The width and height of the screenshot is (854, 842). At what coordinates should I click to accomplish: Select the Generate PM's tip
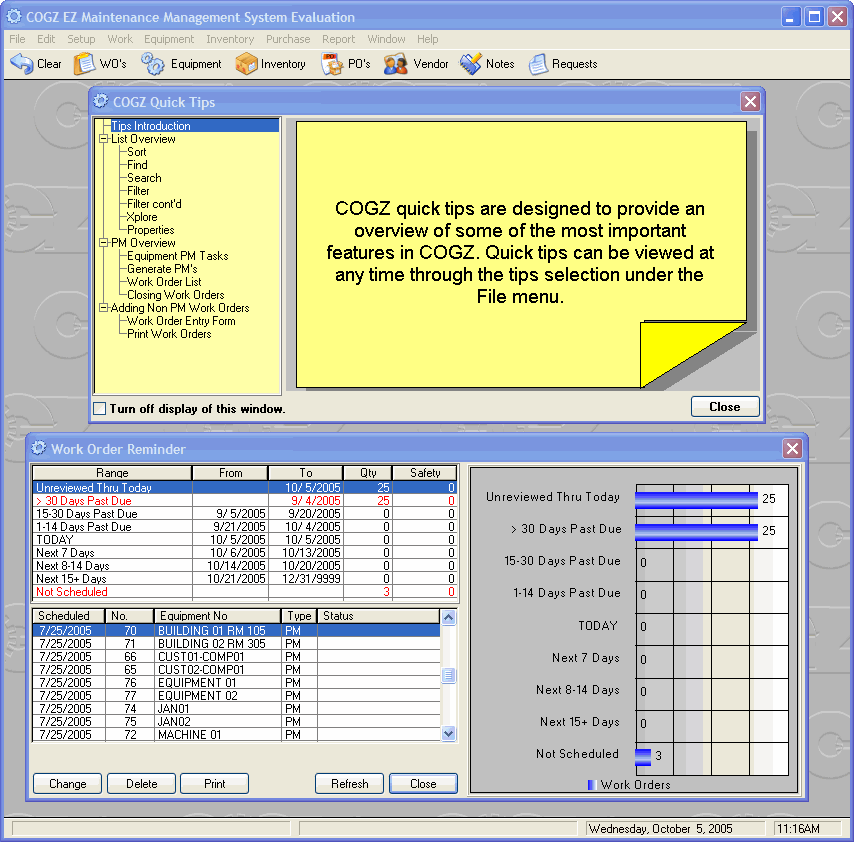click(x=162, y=269)
